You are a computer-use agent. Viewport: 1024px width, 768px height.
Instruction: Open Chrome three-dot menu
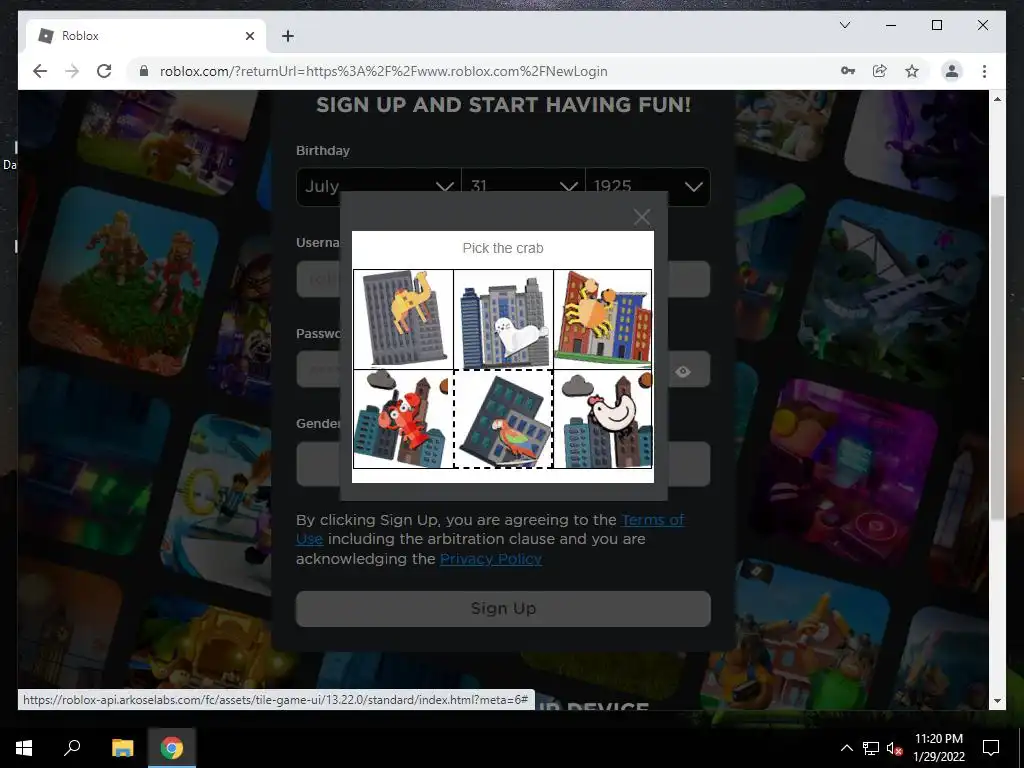pyautogui.click(x=984, y=71)
